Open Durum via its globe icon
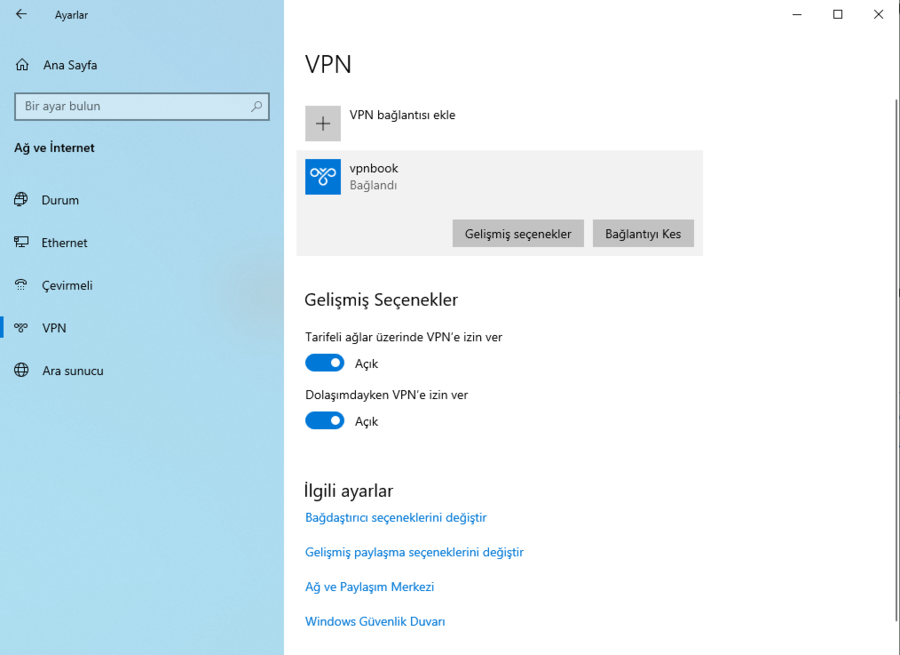The width and height of the screenshot is (900, 655). coord(21,200)
